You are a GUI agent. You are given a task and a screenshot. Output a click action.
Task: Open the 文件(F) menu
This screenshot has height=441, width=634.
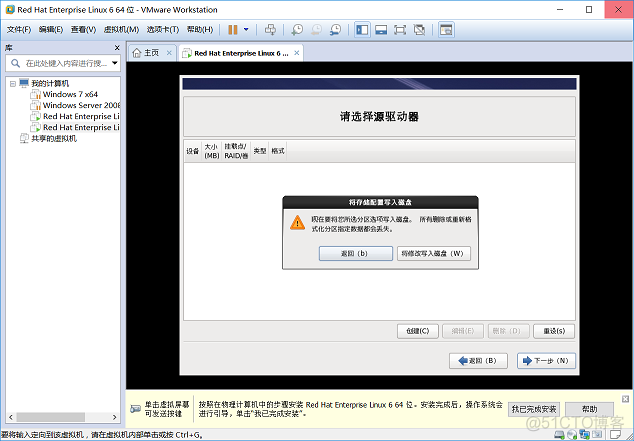tap(19, 30)
